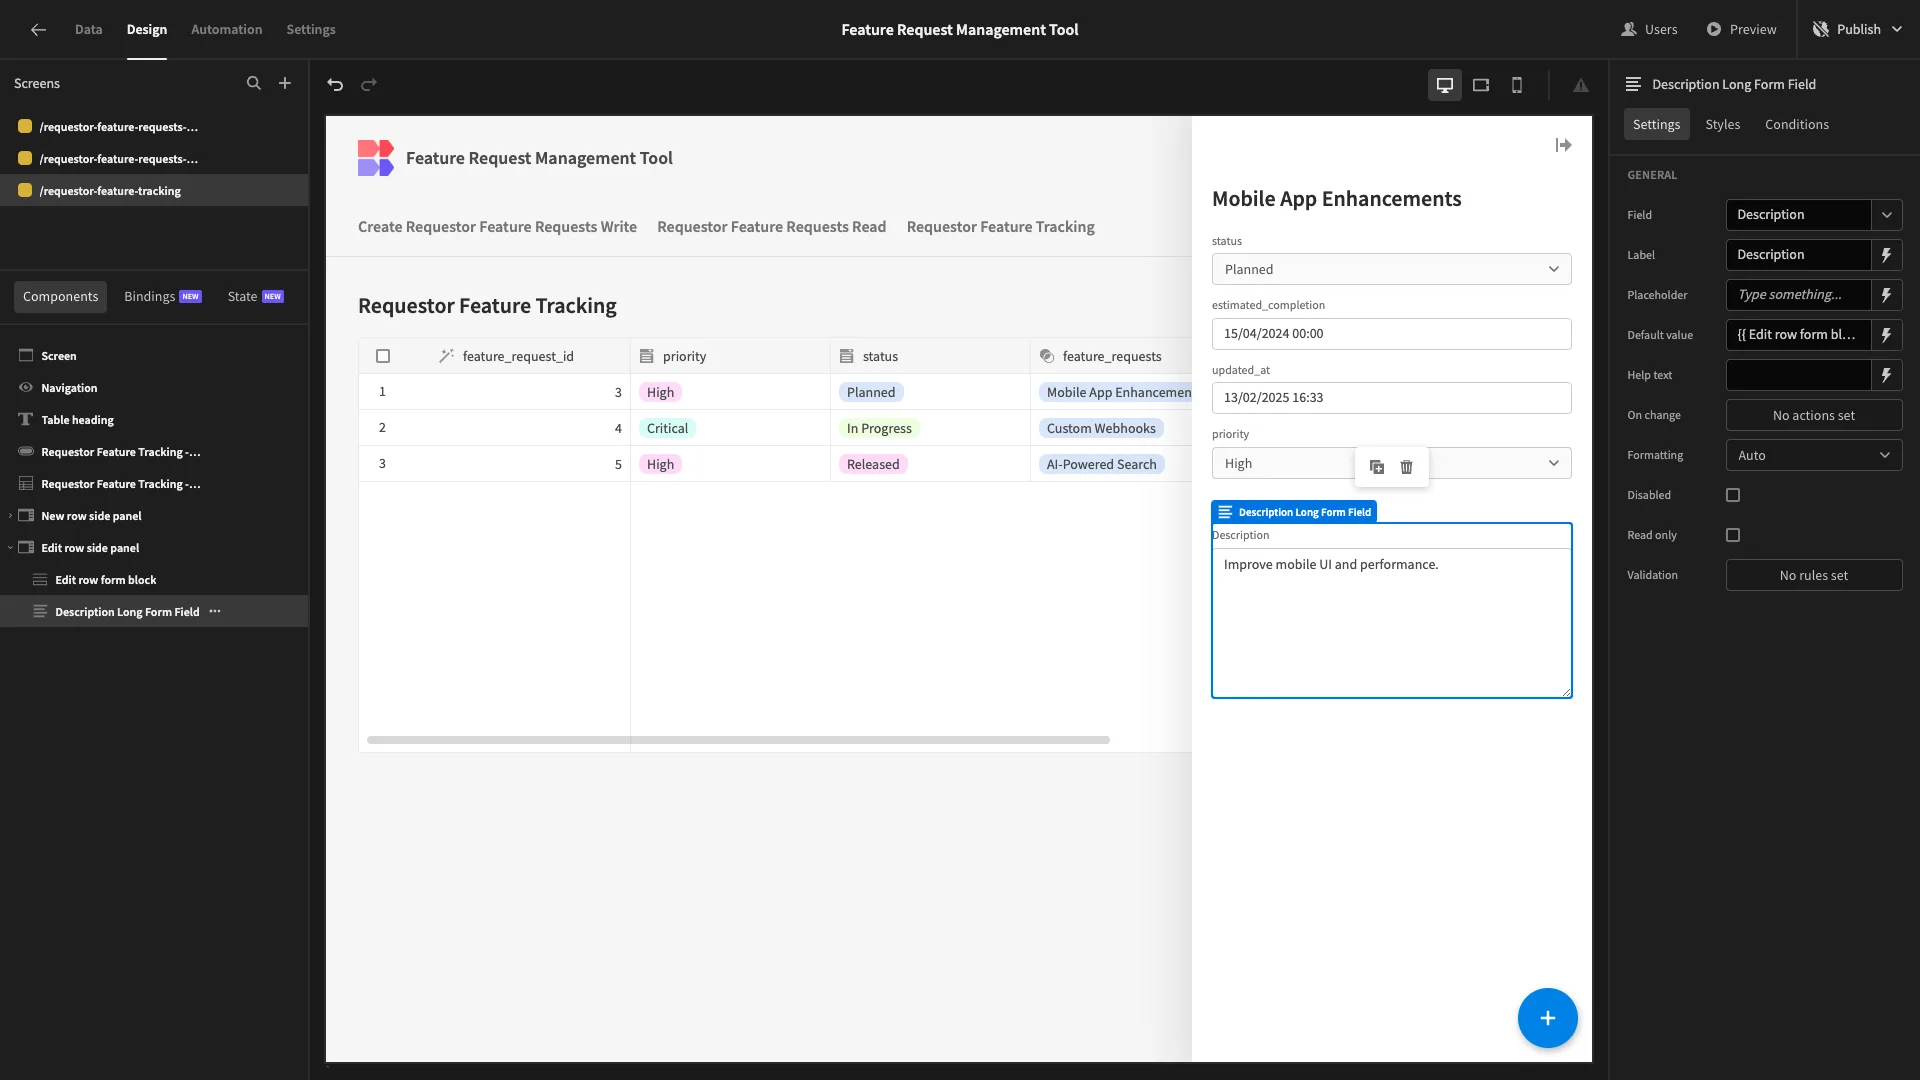Open lightning binding for Help text
The image size is (1920, 1080).
[1887, 375]
